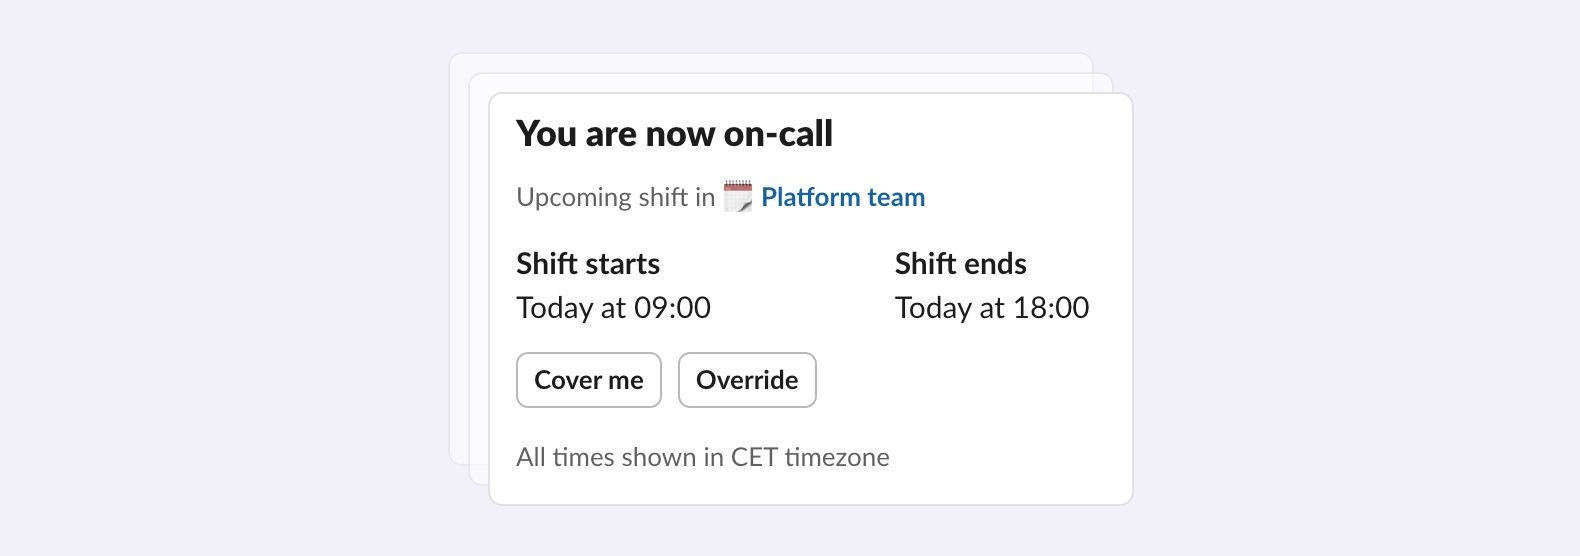Click the "18:00" time value

tap(1051, 308)
